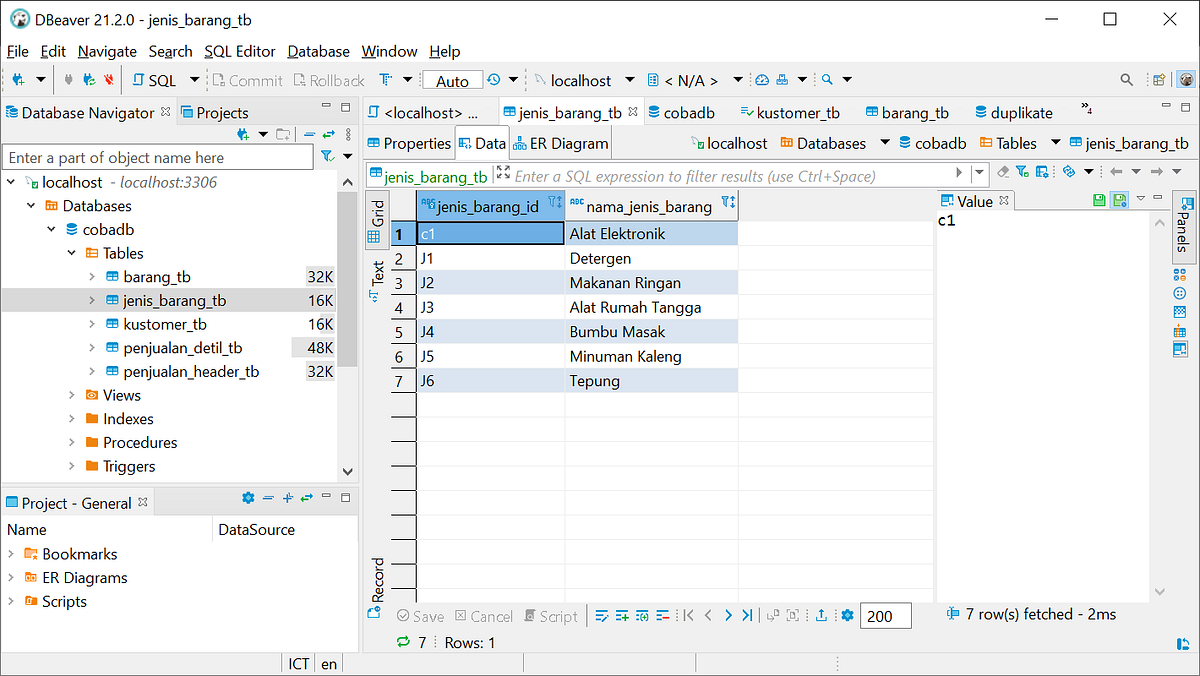Open the Database menu
This screenshot has height=676, width=1200.
click(x=318, y=51)
